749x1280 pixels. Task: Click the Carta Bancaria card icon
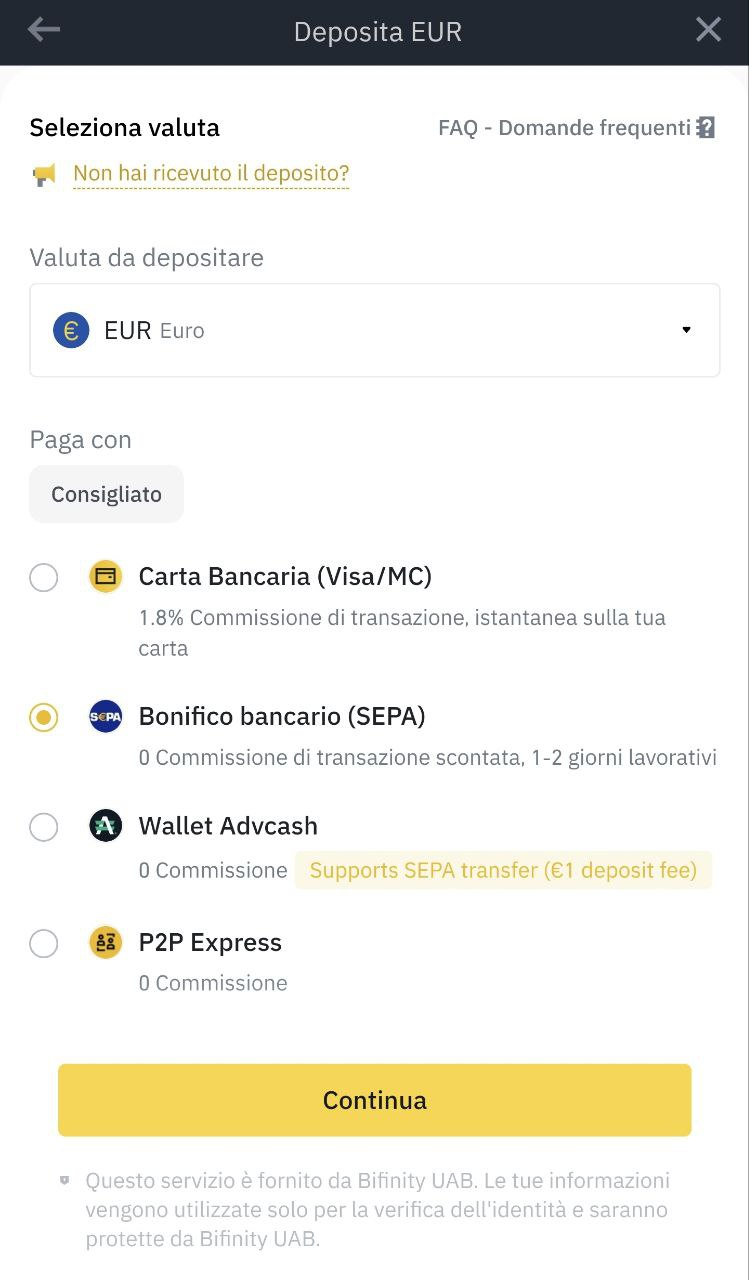pos(105,577)
